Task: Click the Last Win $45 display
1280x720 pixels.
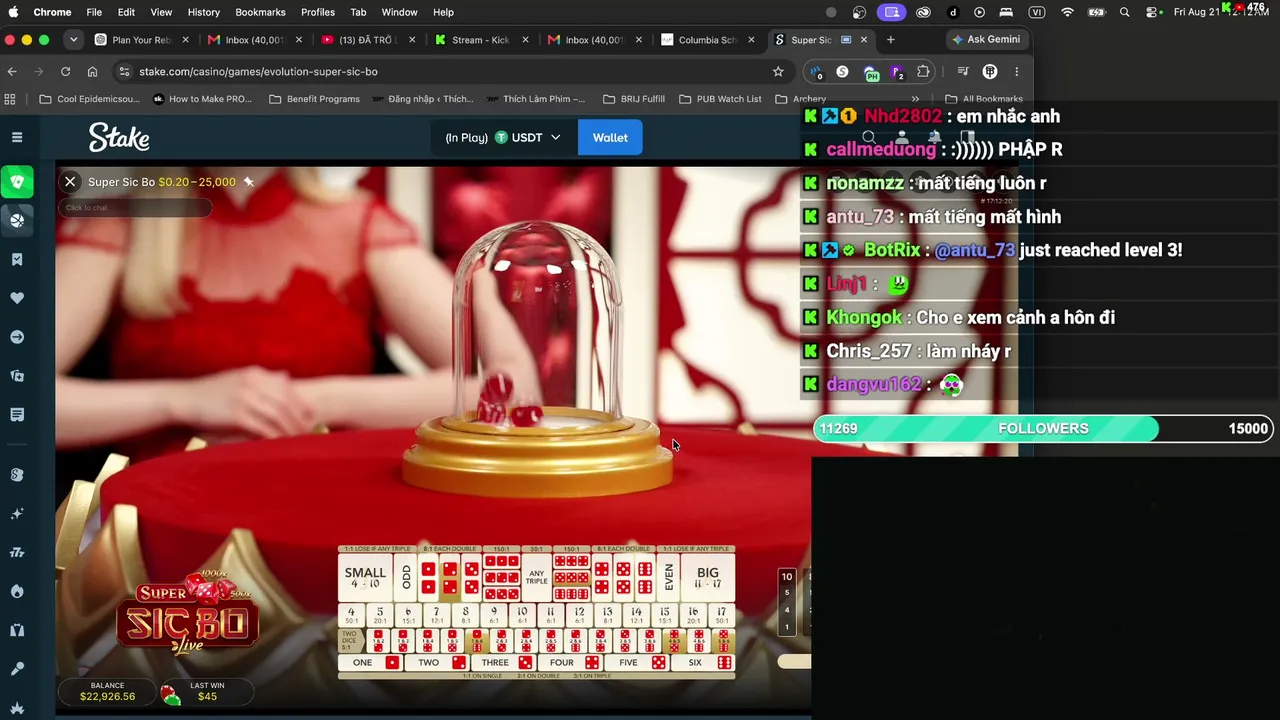Action: pos(207,692)
